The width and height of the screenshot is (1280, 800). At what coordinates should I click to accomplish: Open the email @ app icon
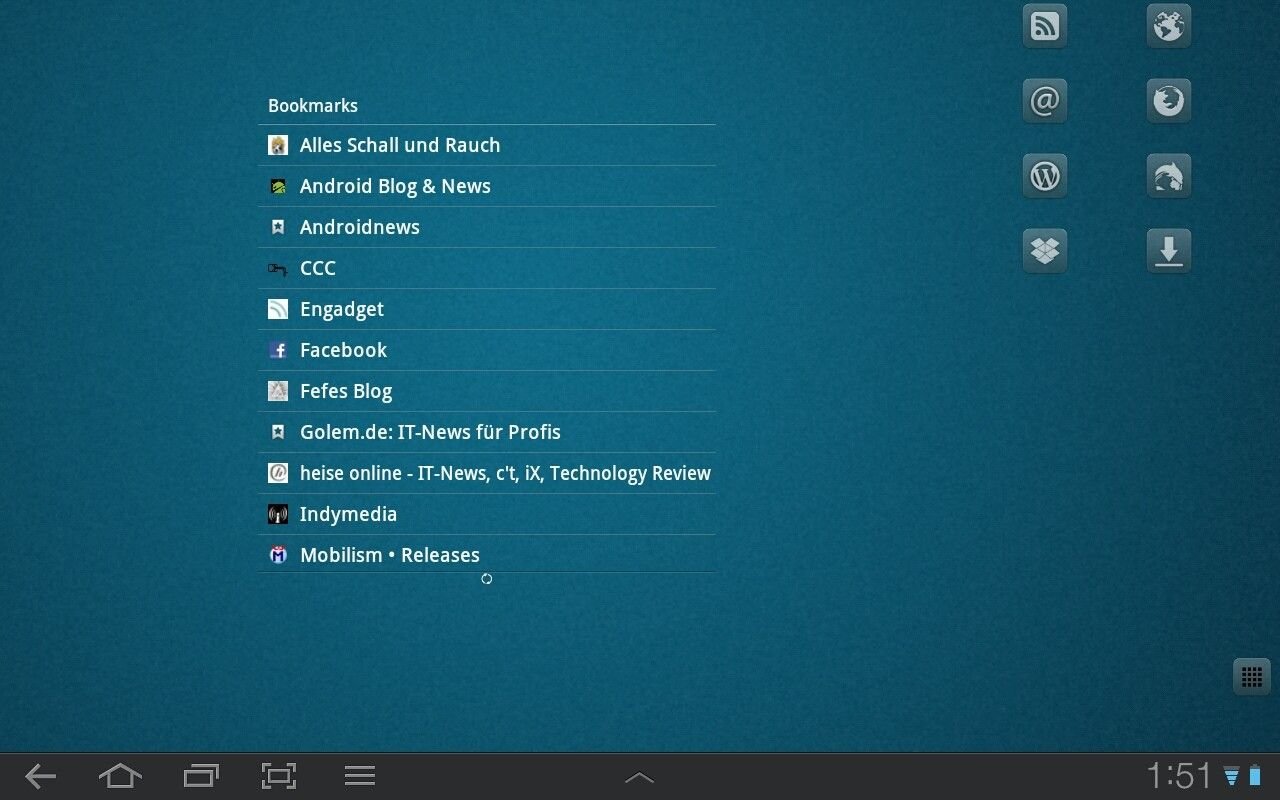coord(1045,101)
